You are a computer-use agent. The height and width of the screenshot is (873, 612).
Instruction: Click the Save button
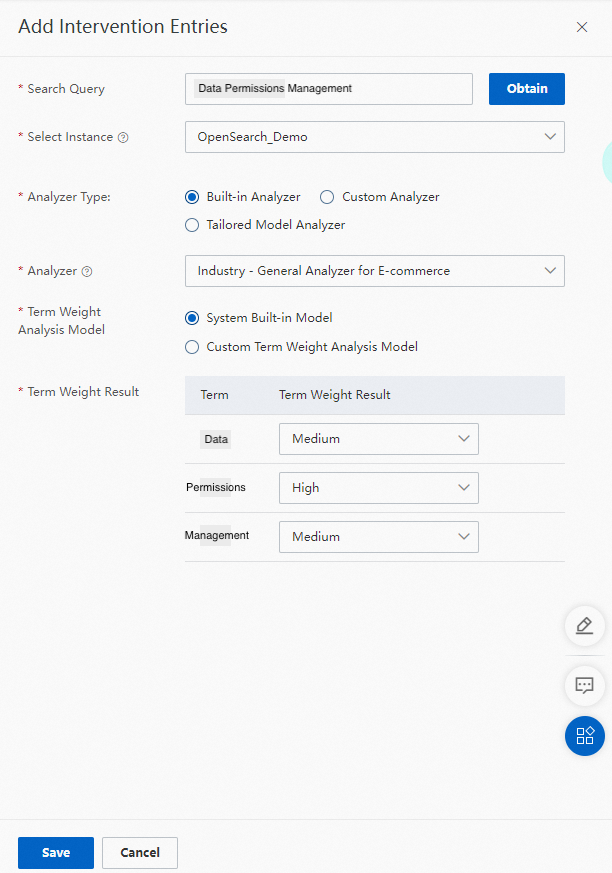(56, 852)
